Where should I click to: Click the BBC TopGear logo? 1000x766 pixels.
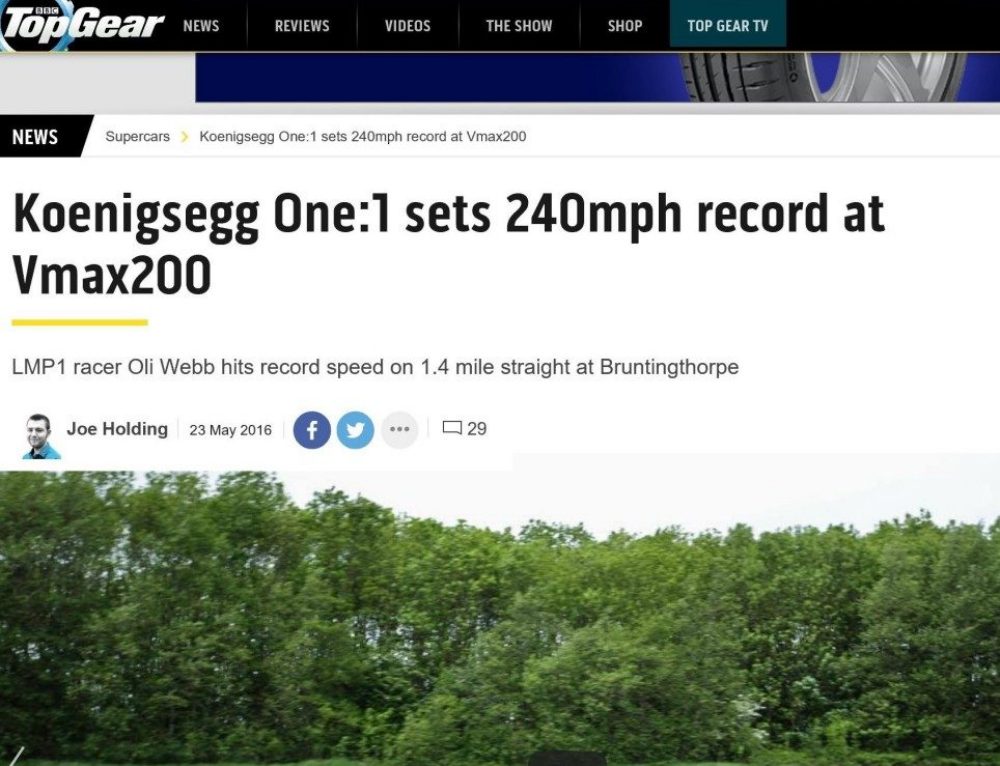pos(82,26)
